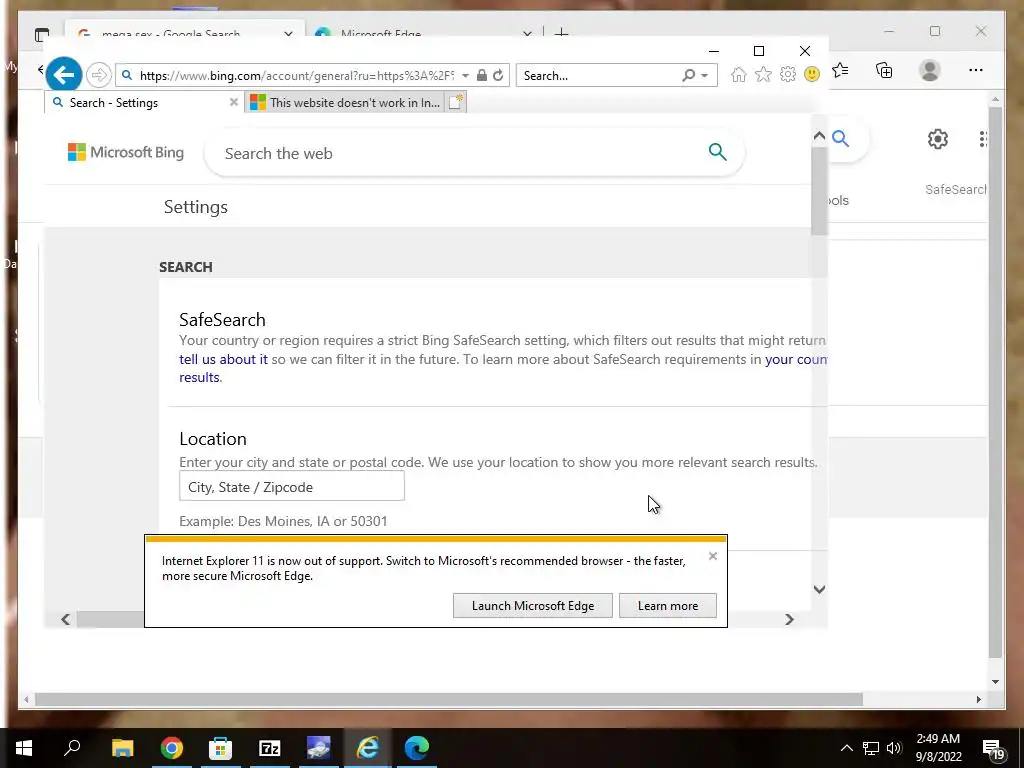Click the SafeSearch label in Edge page
This screenshot has height=768, width=1024.
click(955, 189)
